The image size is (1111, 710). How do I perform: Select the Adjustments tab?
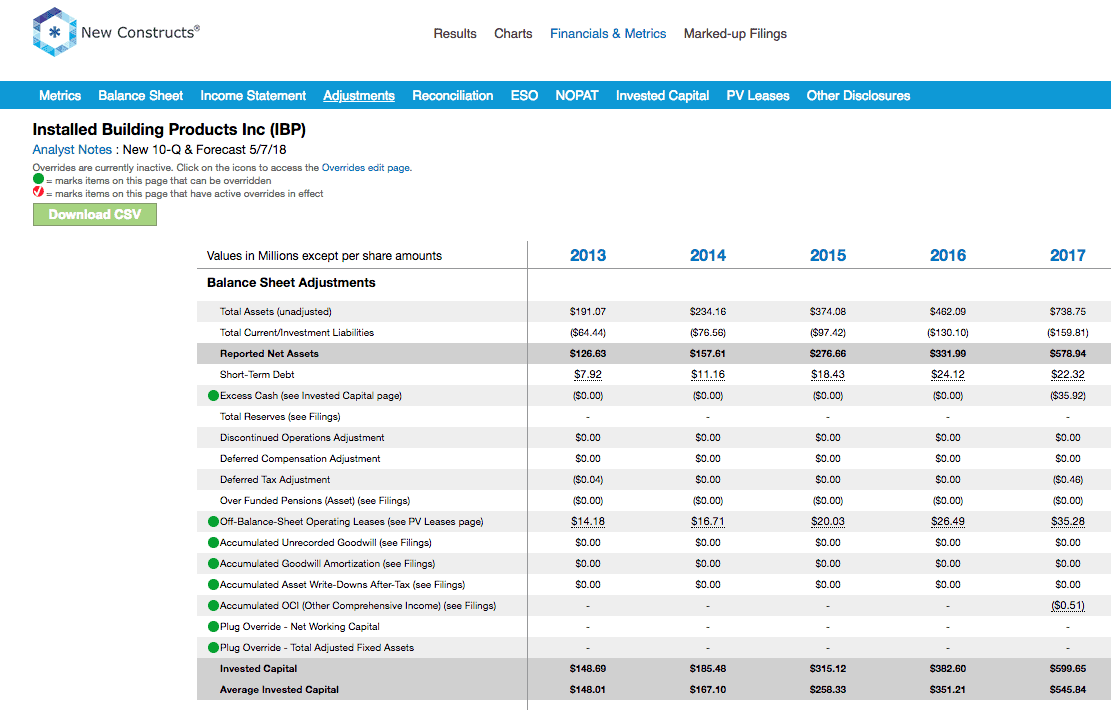click(x=359, y=96)
